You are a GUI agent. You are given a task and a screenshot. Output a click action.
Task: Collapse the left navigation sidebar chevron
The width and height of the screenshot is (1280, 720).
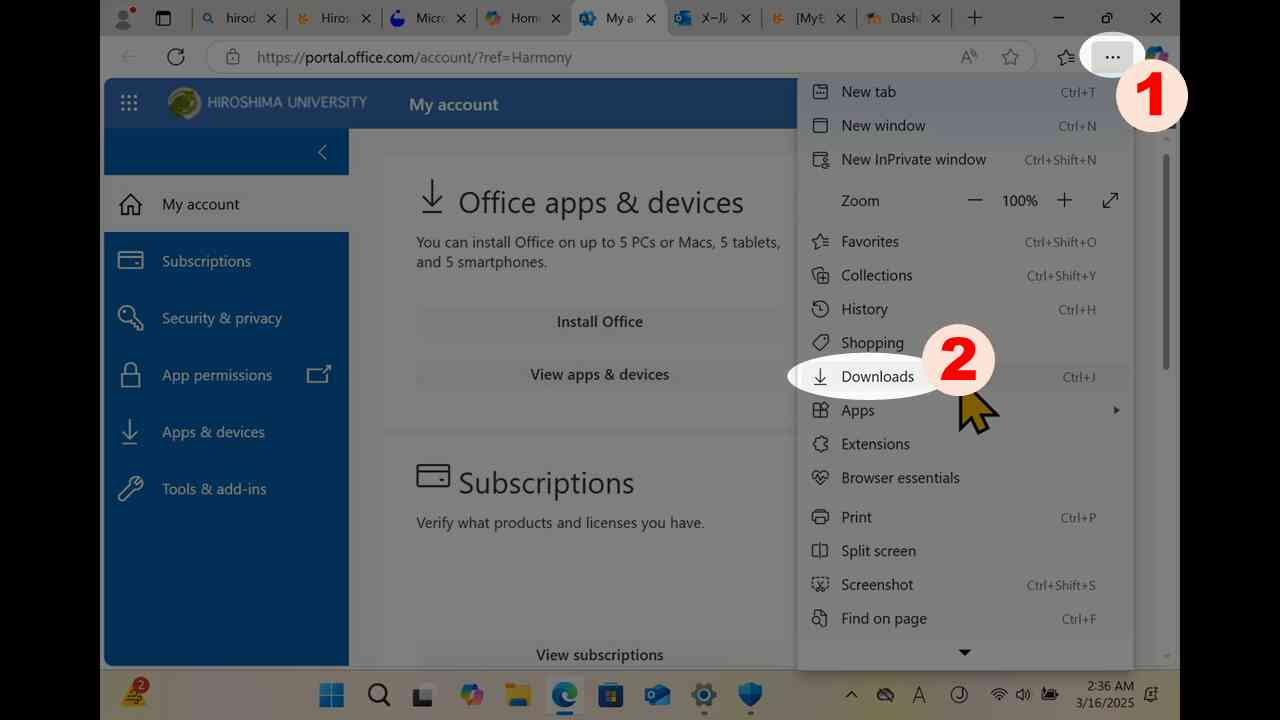pos(322,152)
